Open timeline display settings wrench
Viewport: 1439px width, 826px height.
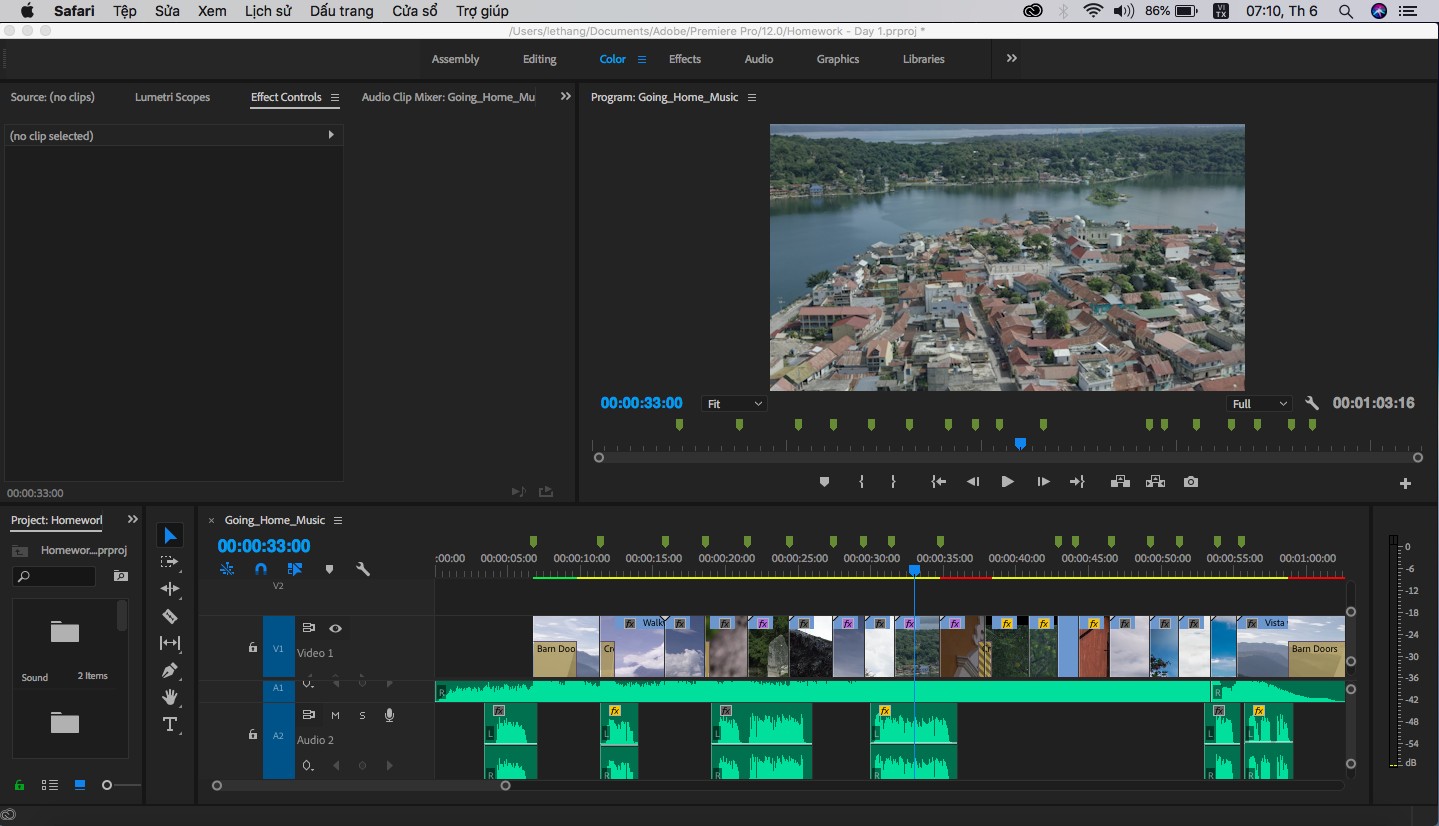[x=363, y=569]
